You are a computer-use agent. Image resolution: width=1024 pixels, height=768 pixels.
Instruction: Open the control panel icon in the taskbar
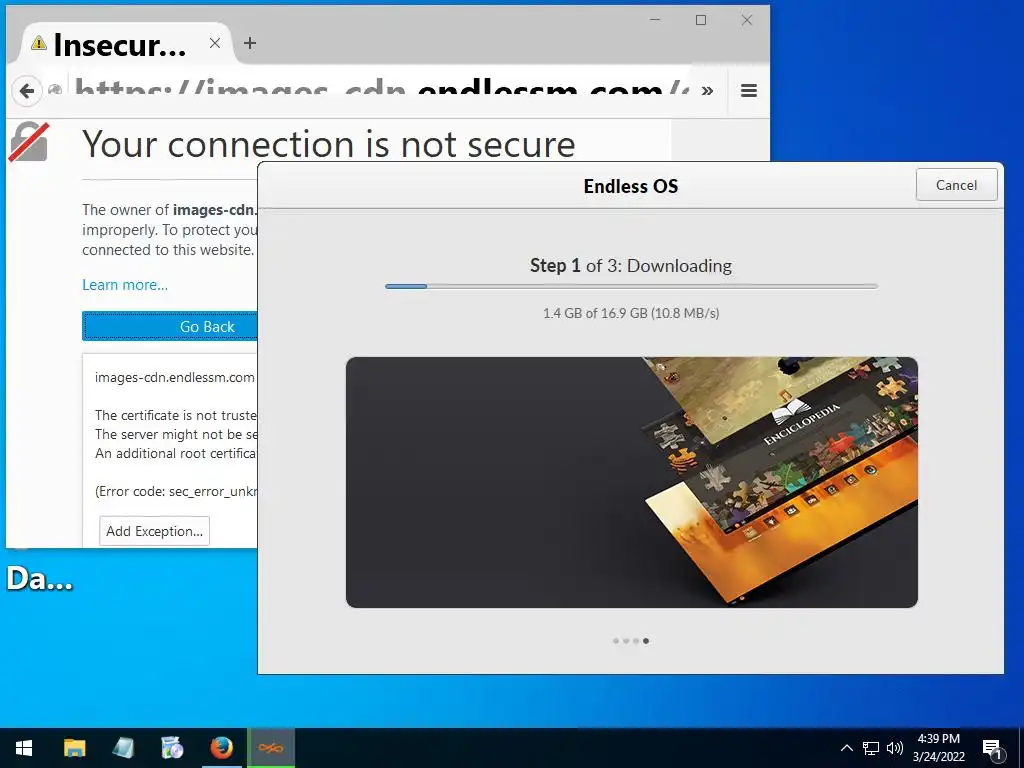tap(172, 748)
